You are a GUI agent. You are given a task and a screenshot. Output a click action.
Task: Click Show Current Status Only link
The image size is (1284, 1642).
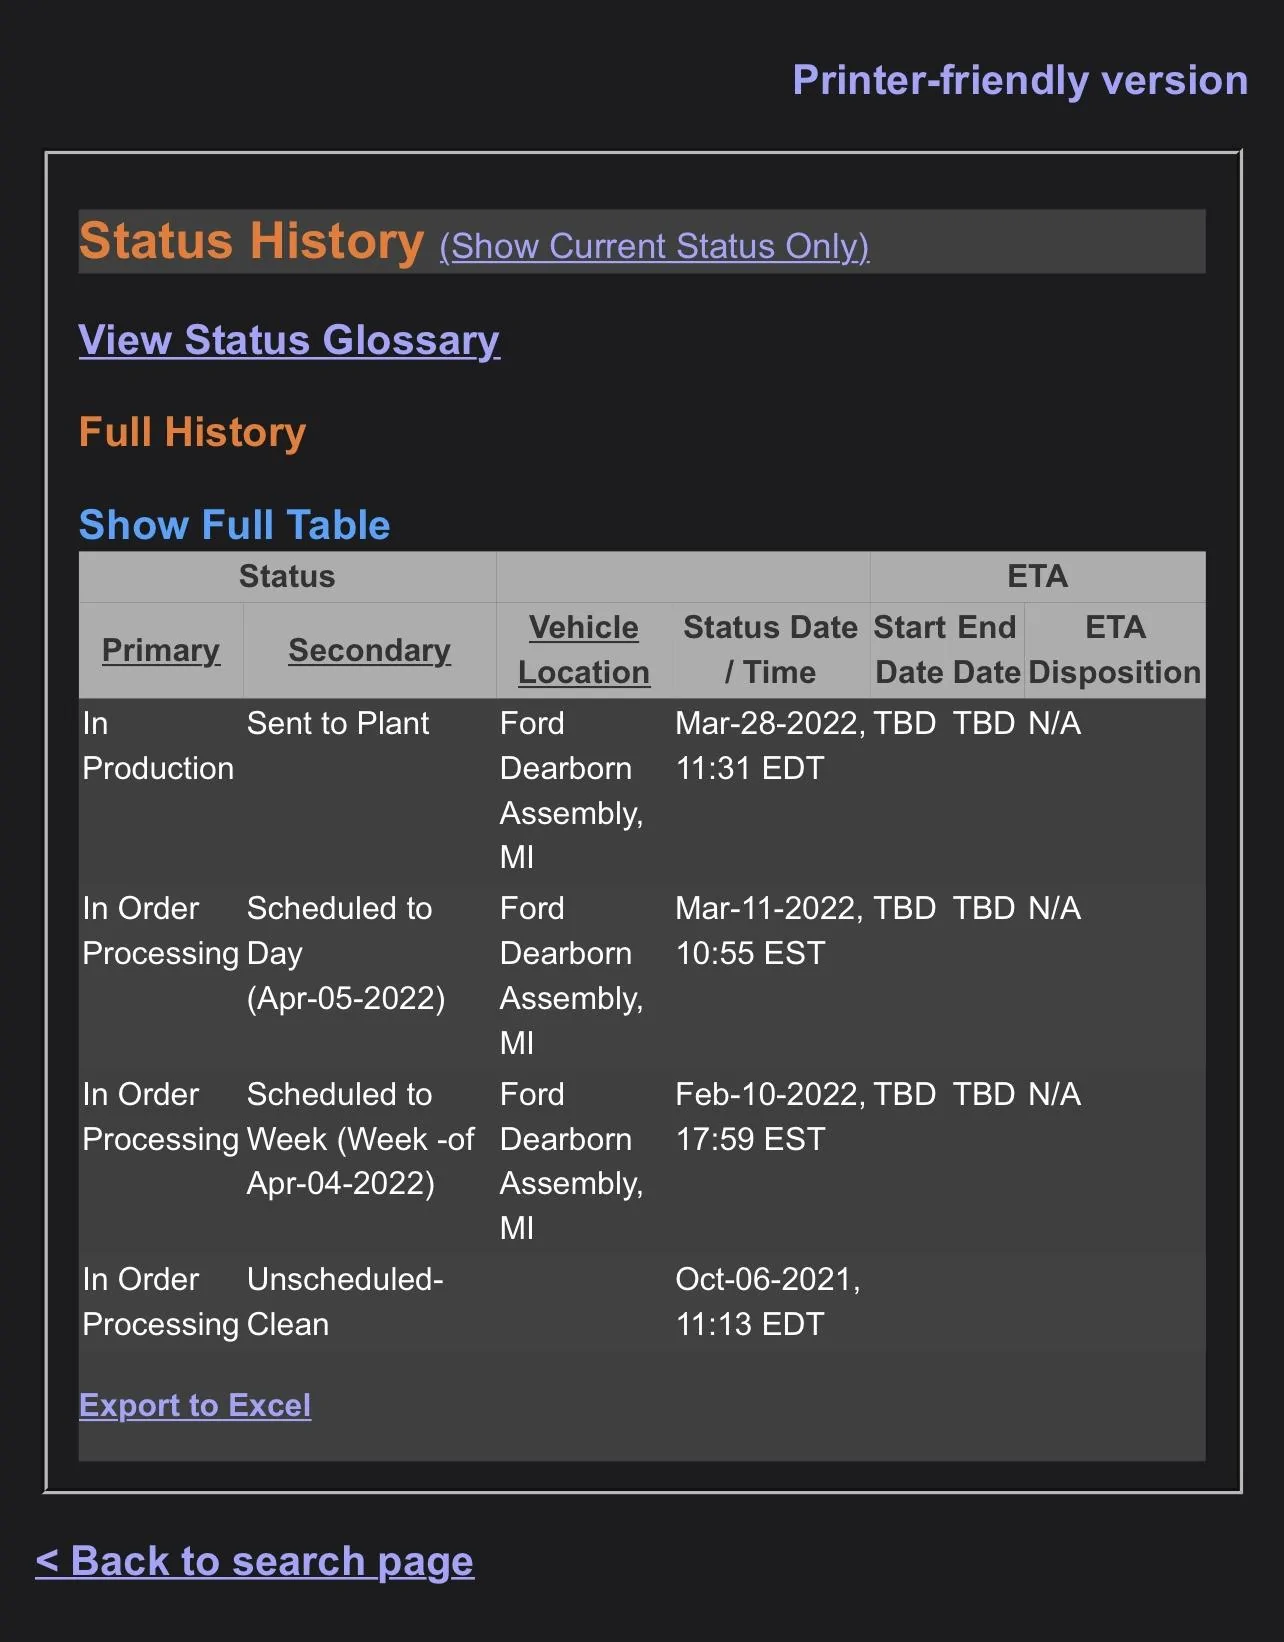pyautogui.click(x=654, y=246)
